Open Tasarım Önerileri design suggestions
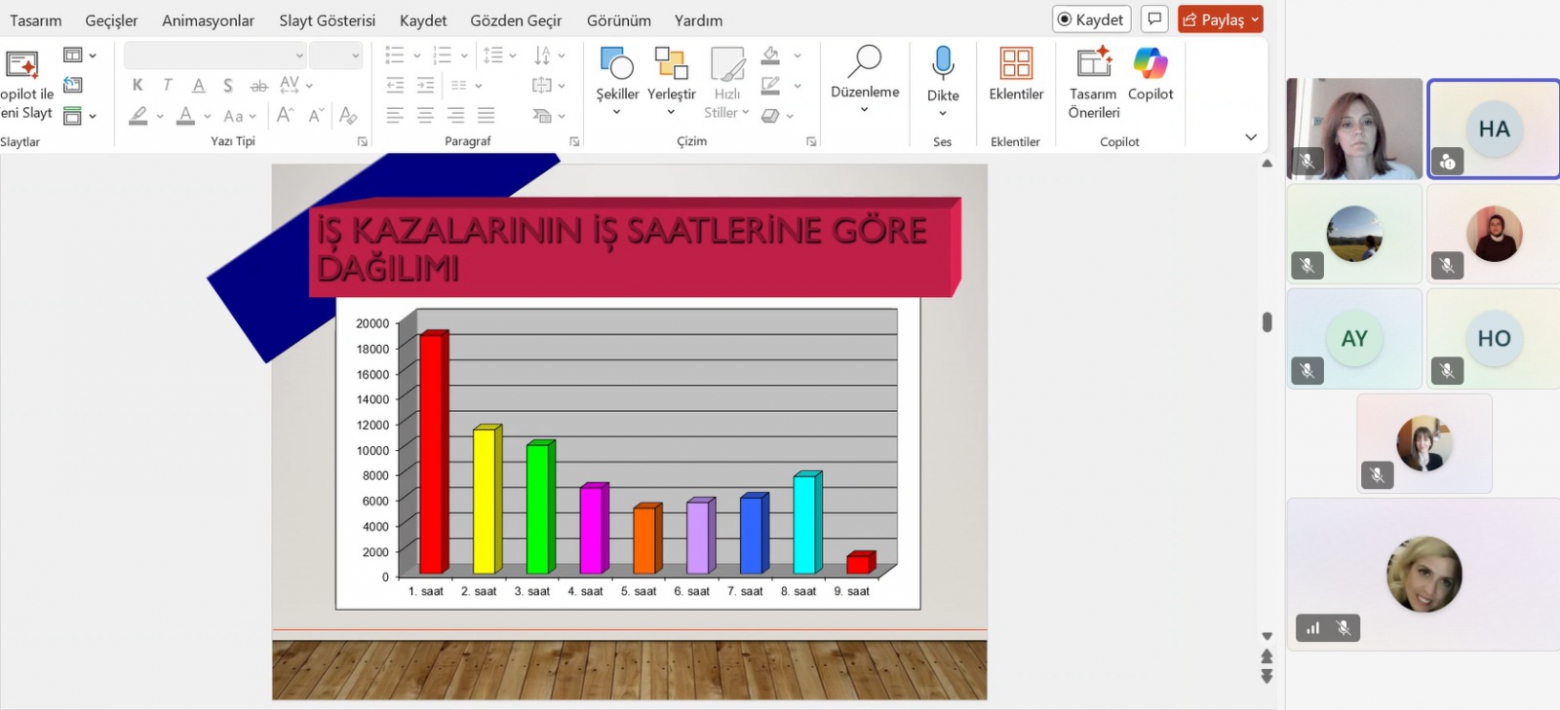 click(x=1093, y=64)
